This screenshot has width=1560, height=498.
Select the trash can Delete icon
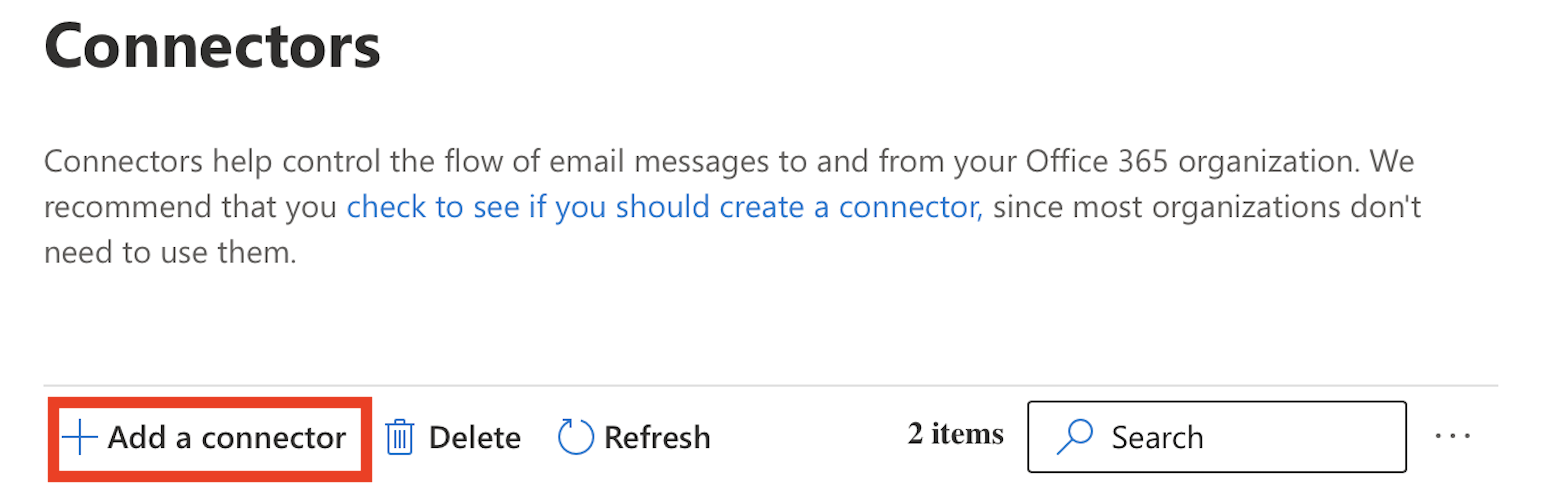[400, 438]
